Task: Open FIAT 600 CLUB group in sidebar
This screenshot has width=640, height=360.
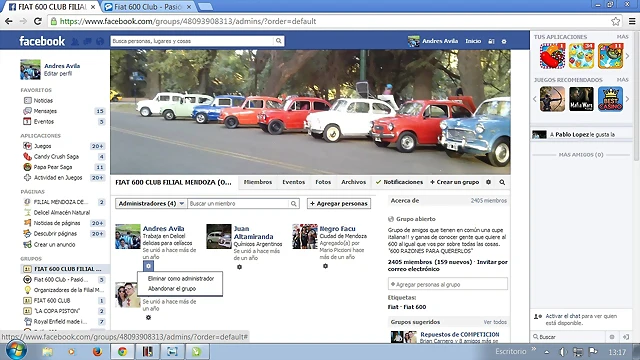Action: click(52, 300)
